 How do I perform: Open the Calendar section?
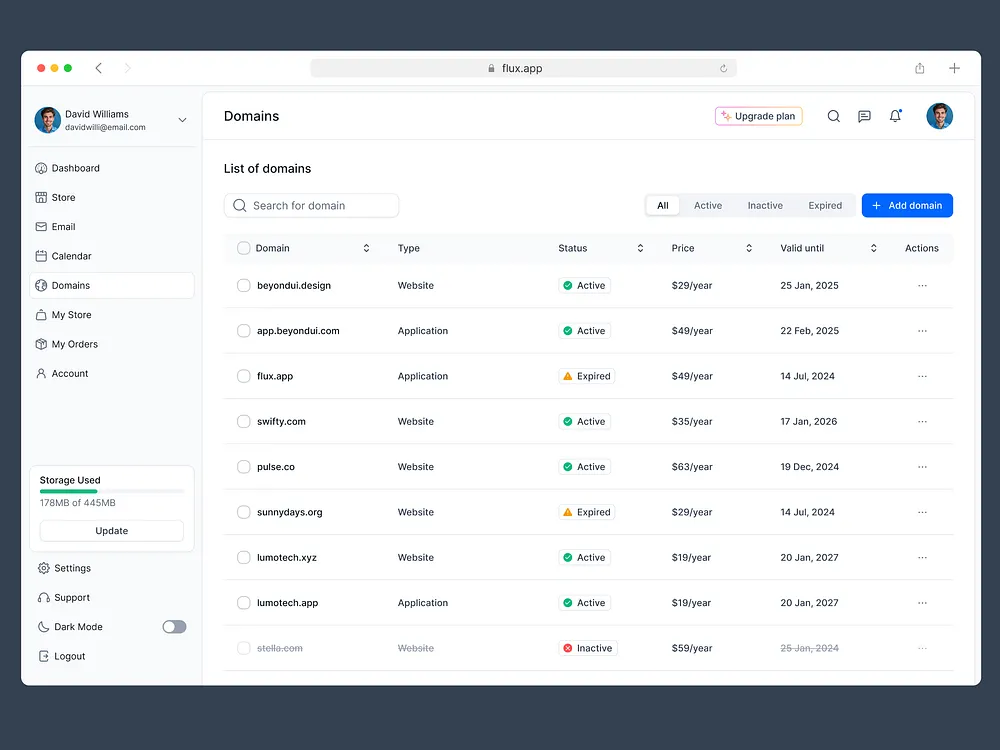click(x=72, y=256)
